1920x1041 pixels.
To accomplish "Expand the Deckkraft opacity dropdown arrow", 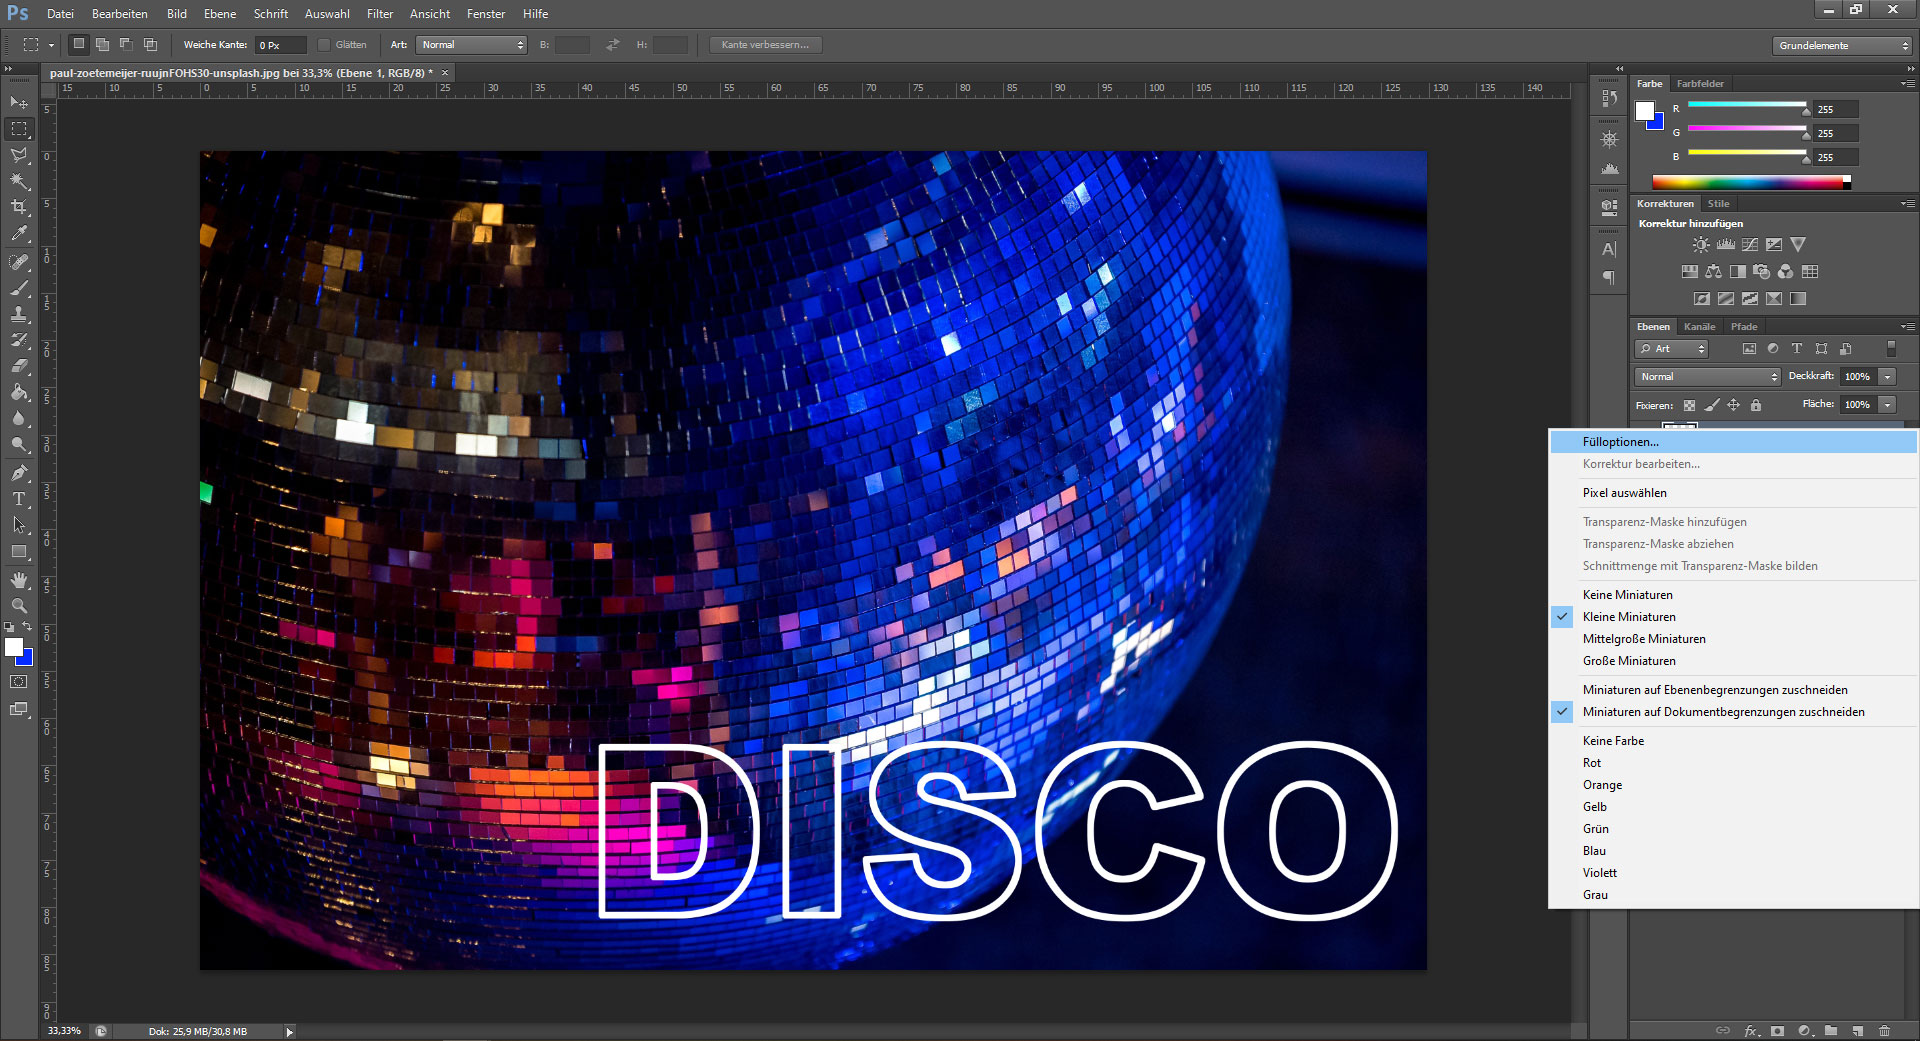I will click(1887, 377).
